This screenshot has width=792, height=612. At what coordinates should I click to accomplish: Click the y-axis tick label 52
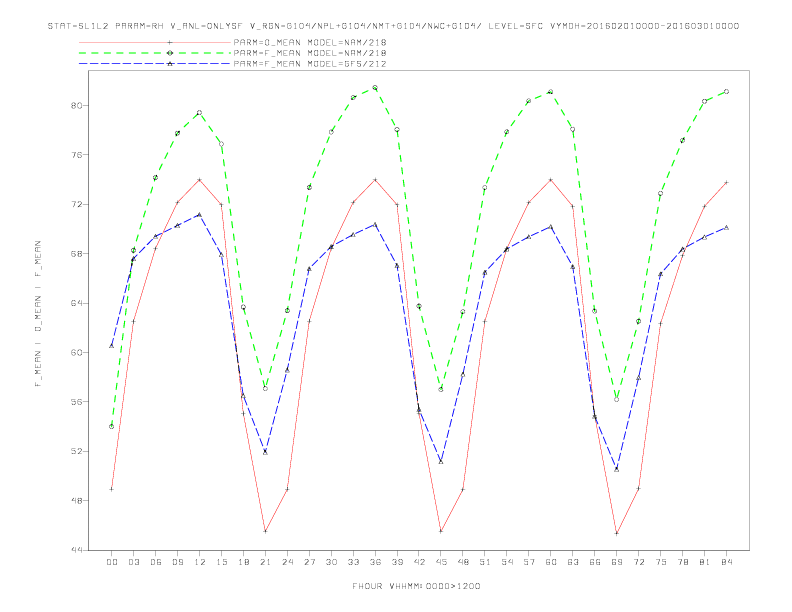point(78,451)
